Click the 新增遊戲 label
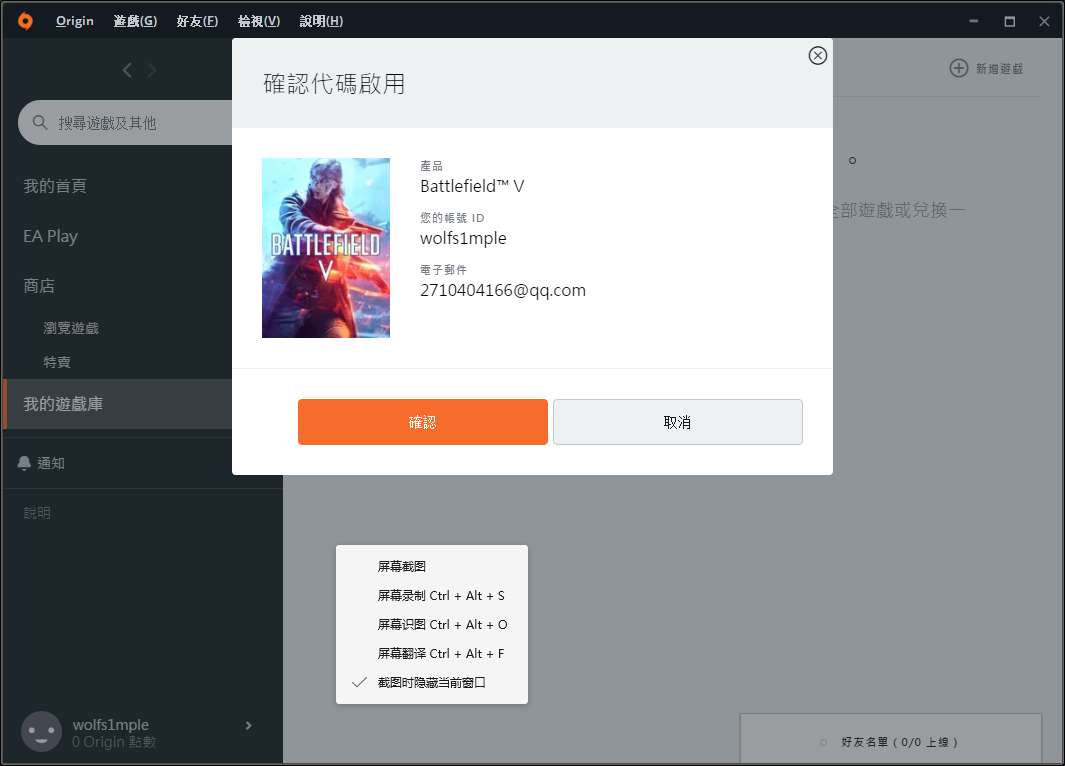This screenshot has height=766, width=1065. [x=999, y=69]
